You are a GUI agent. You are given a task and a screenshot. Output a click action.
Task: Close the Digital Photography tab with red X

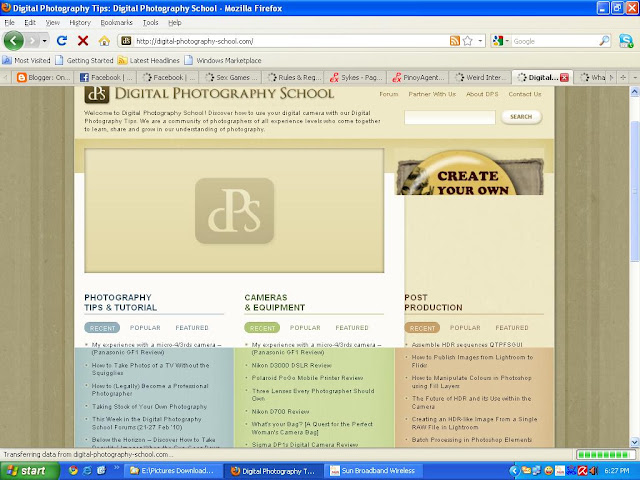click(x=564, y=78)
